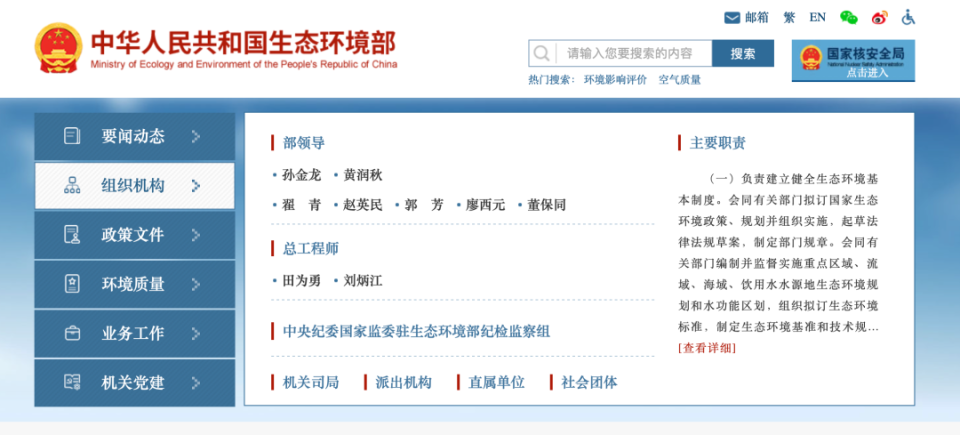Viewport: 960px width, 435px height.
Task: Click the 点击进入 text on nuclear banner
Action: (x=868, y=73)
